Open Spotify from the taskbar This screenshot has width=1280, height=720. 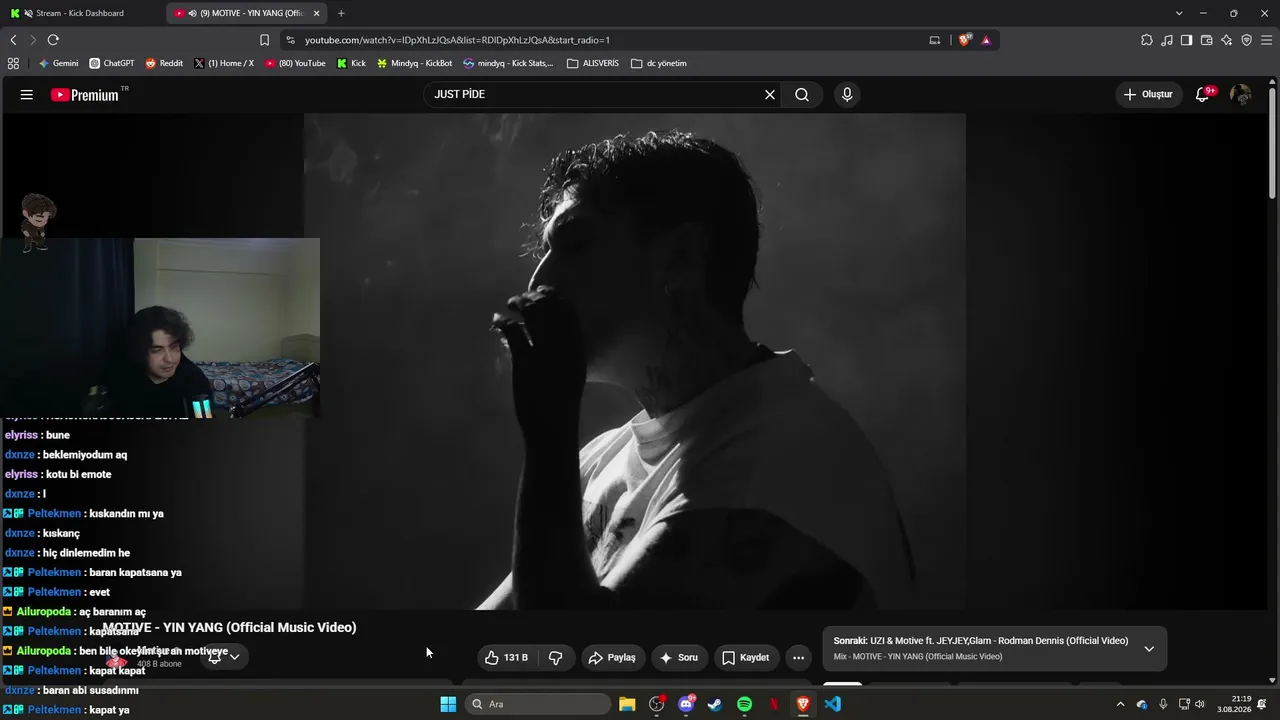click(x=744, y=704)
